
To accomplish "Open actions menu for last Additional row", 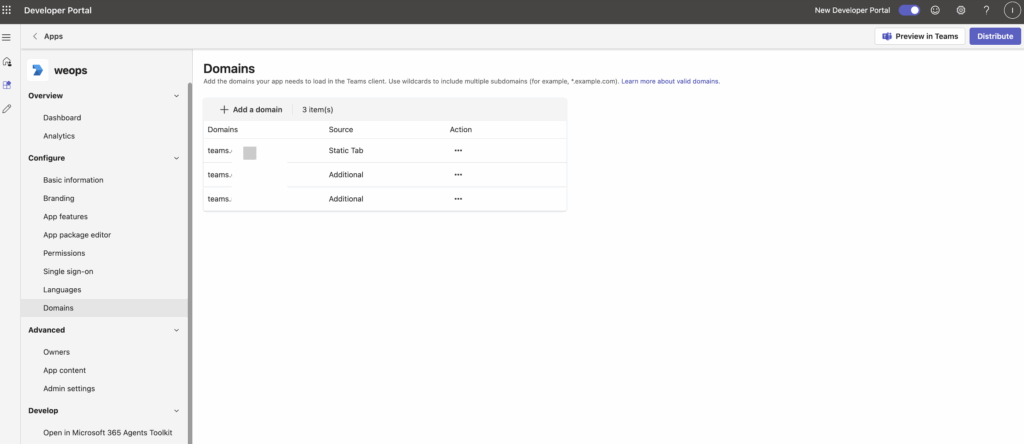I will coord(458,198).
